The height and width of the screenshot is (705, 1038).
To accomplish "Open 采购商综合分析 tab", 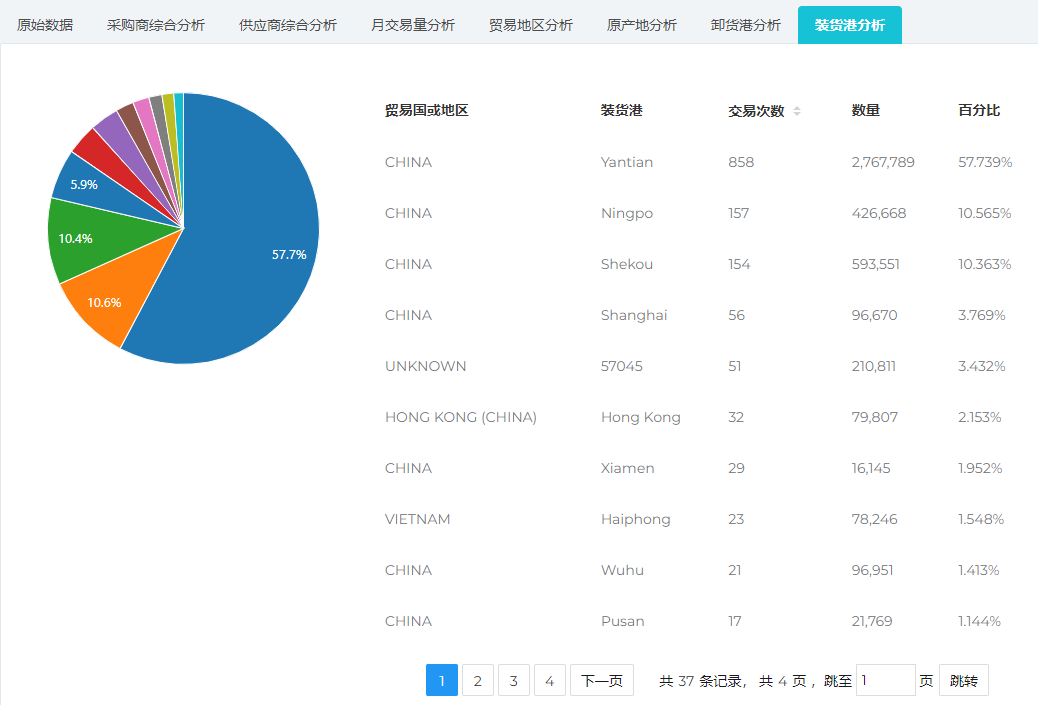I will point(155,25).
